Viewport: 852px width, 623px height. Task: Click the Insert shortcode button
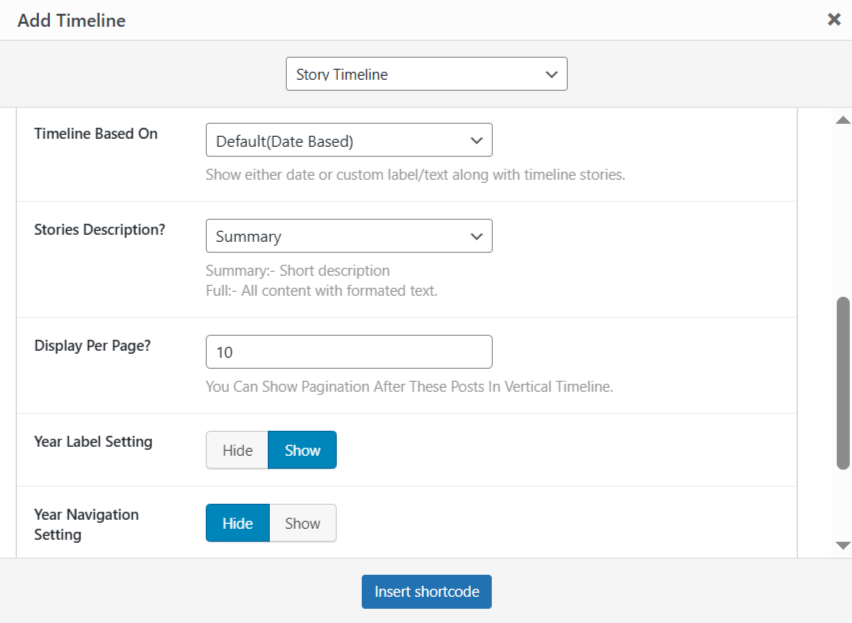426,591
